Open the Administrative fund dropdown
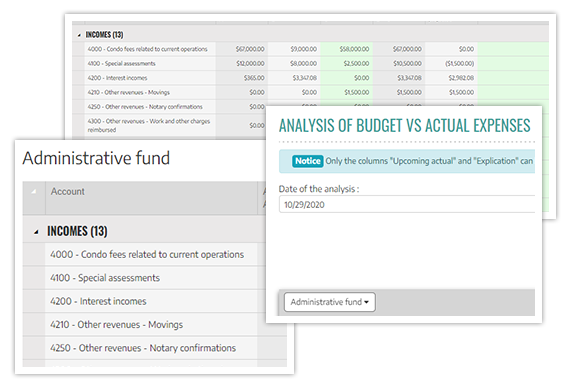 pyautogui.click(x=330, y=302)
